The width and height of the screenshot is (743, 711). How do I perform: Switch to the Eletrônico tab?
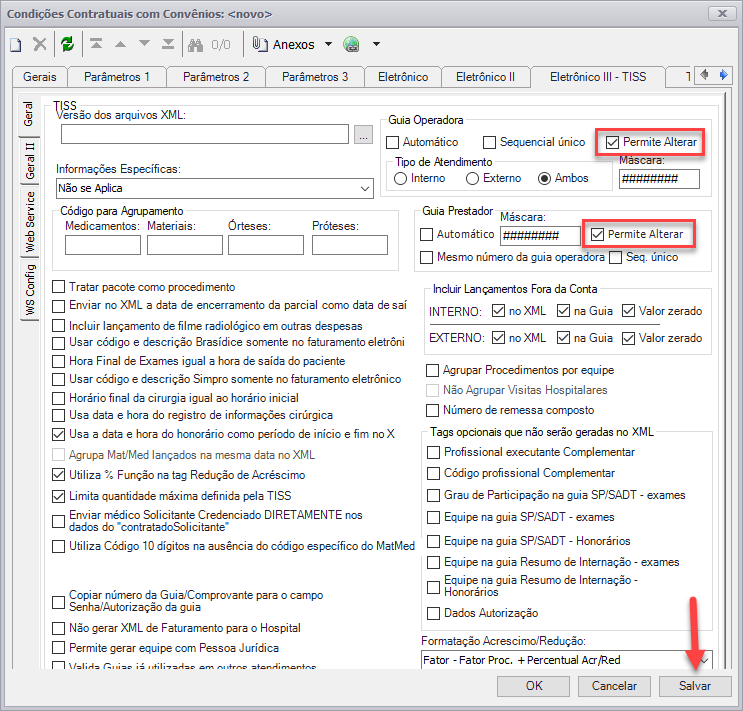click(403, 77)
